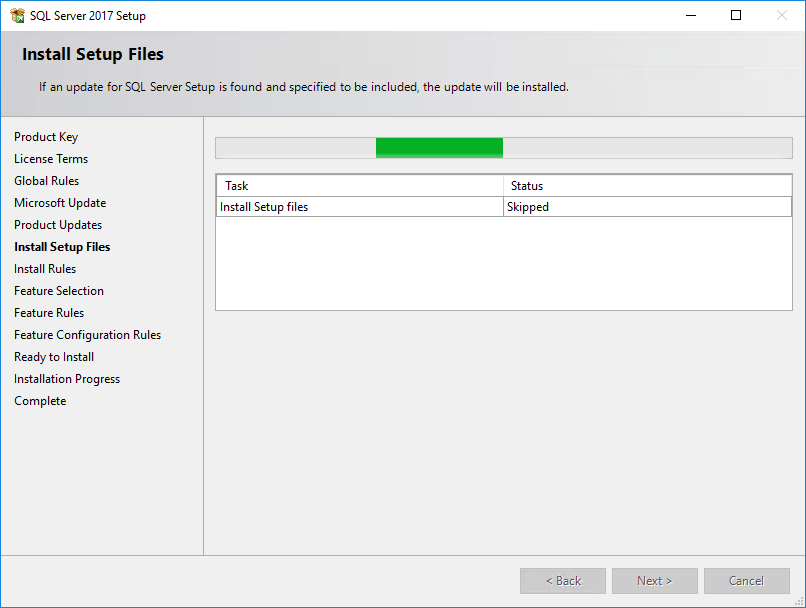Close the setup window with X

(781, 15)
